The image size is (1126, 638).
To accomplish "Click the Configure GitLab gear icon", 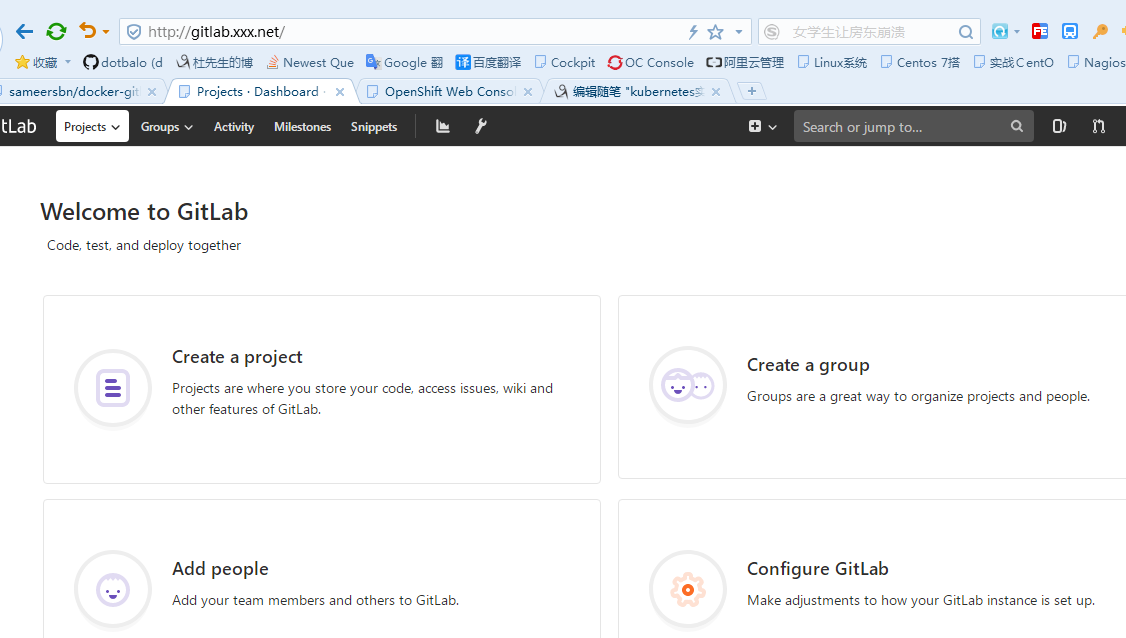I will click(x=687, y=589).
